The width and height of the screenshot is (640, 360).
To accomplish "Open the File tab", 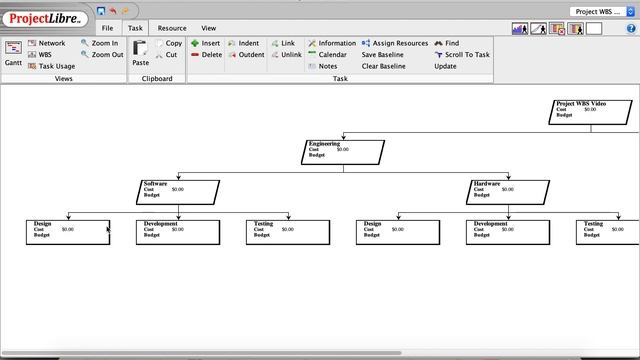I will pos(107,28).
